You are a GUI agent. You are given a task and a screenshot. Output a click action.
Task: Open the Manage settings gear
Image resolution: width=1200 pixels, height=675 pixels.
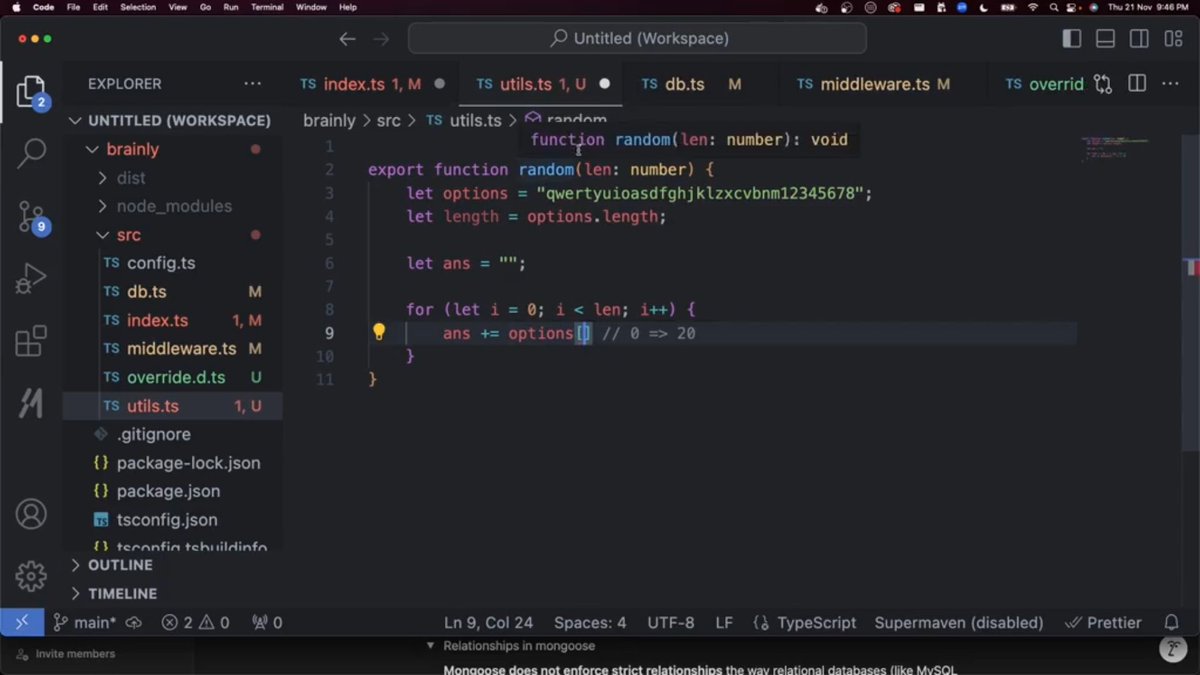(31, 577)
